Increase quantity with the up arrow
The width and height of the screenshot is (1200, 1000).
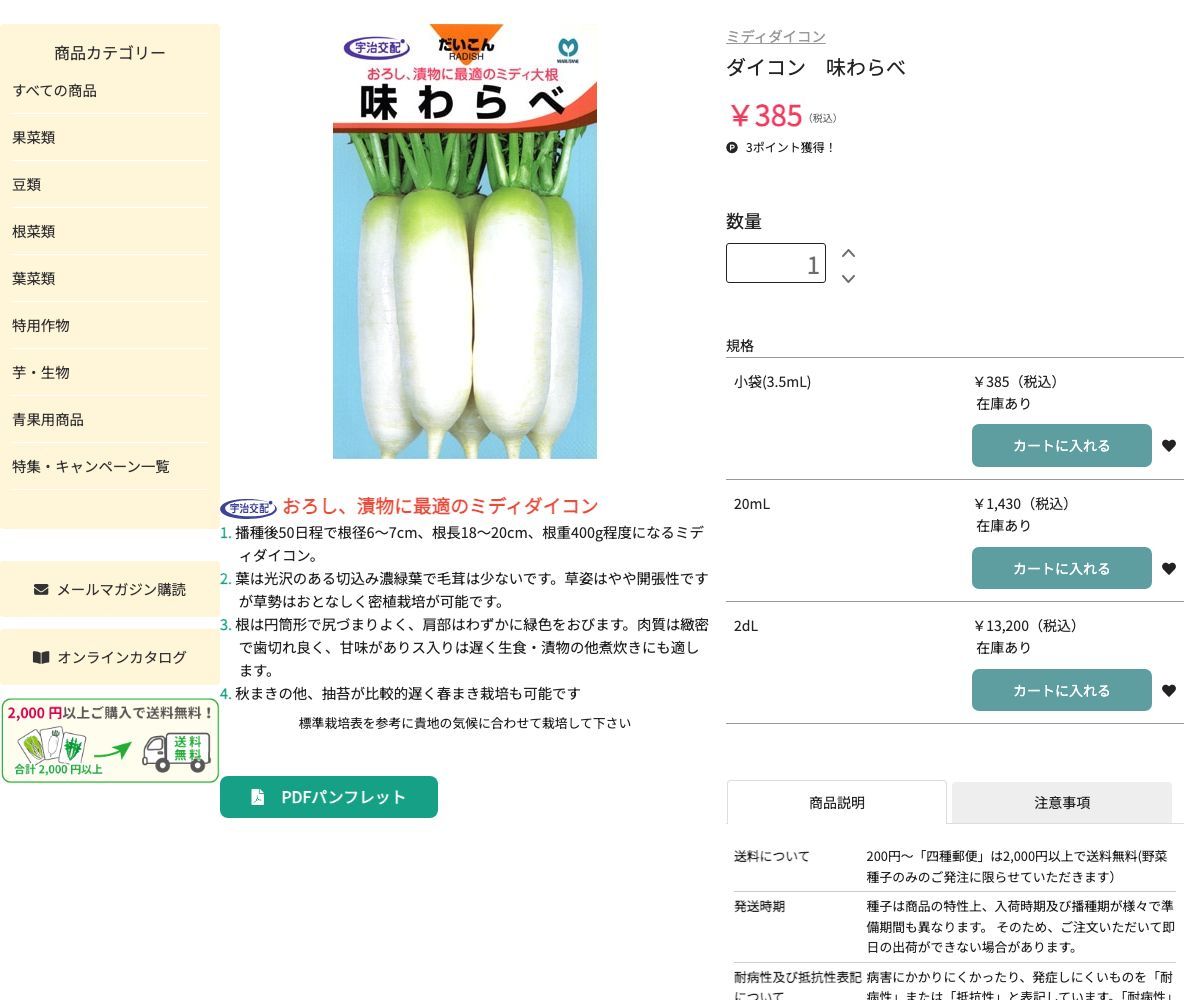click(848, 253)
